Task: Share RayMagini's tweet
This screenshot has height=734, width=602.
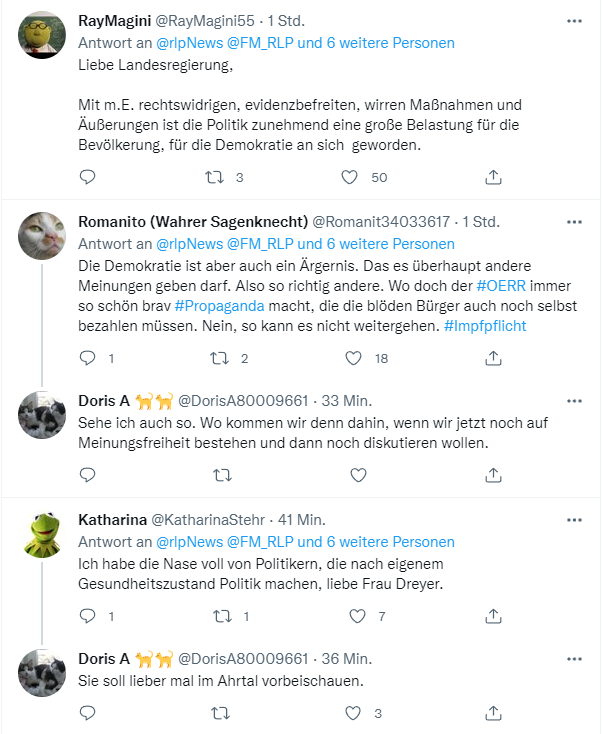Action: [493, 177]
